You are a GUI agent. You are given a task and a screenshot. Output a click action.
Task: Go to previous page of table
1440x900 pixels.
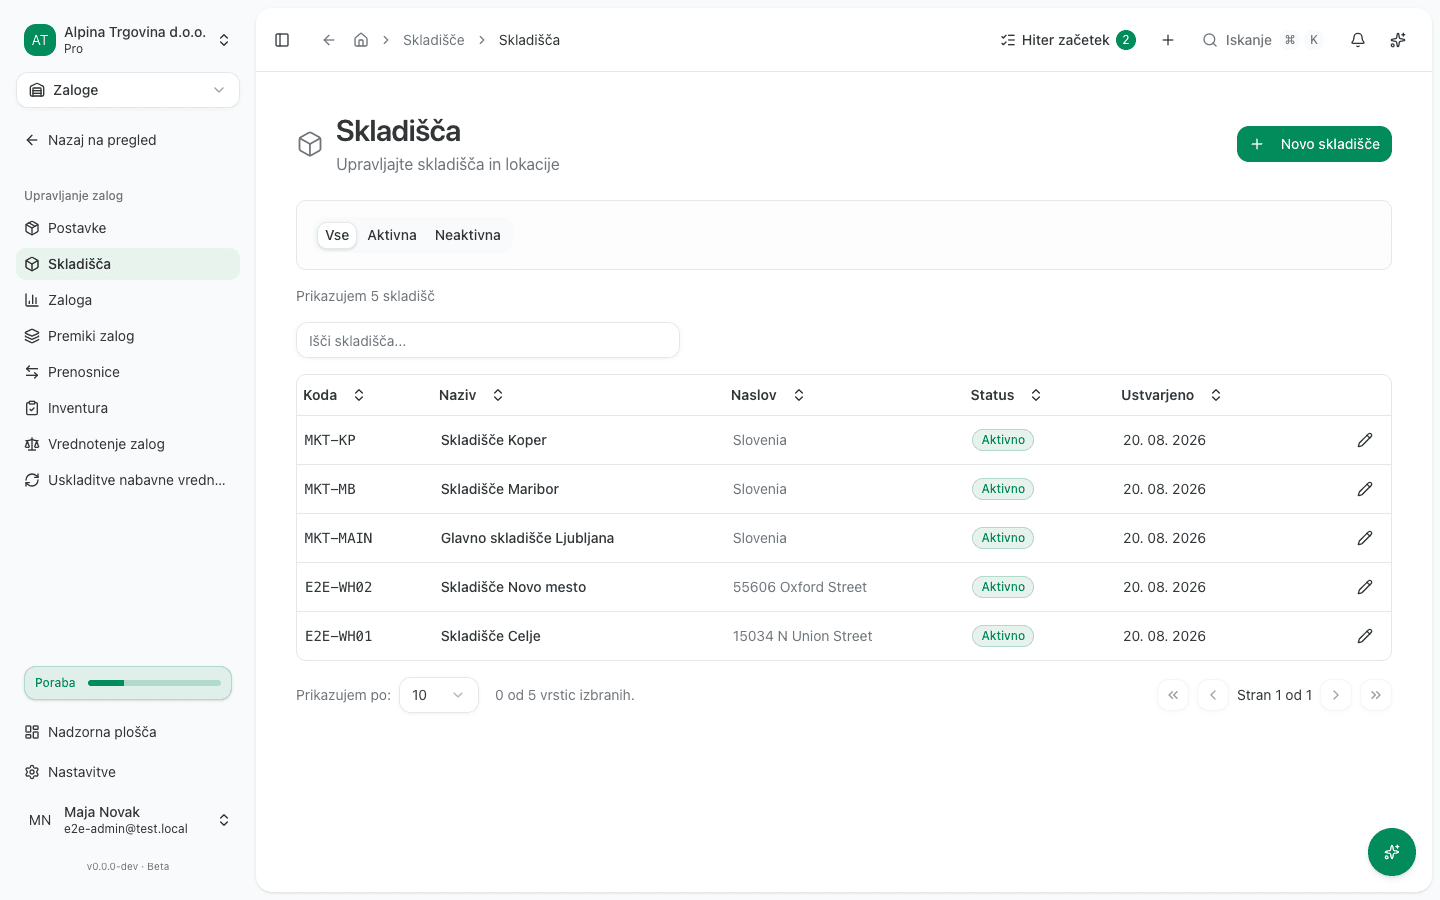coord(1213,695)
